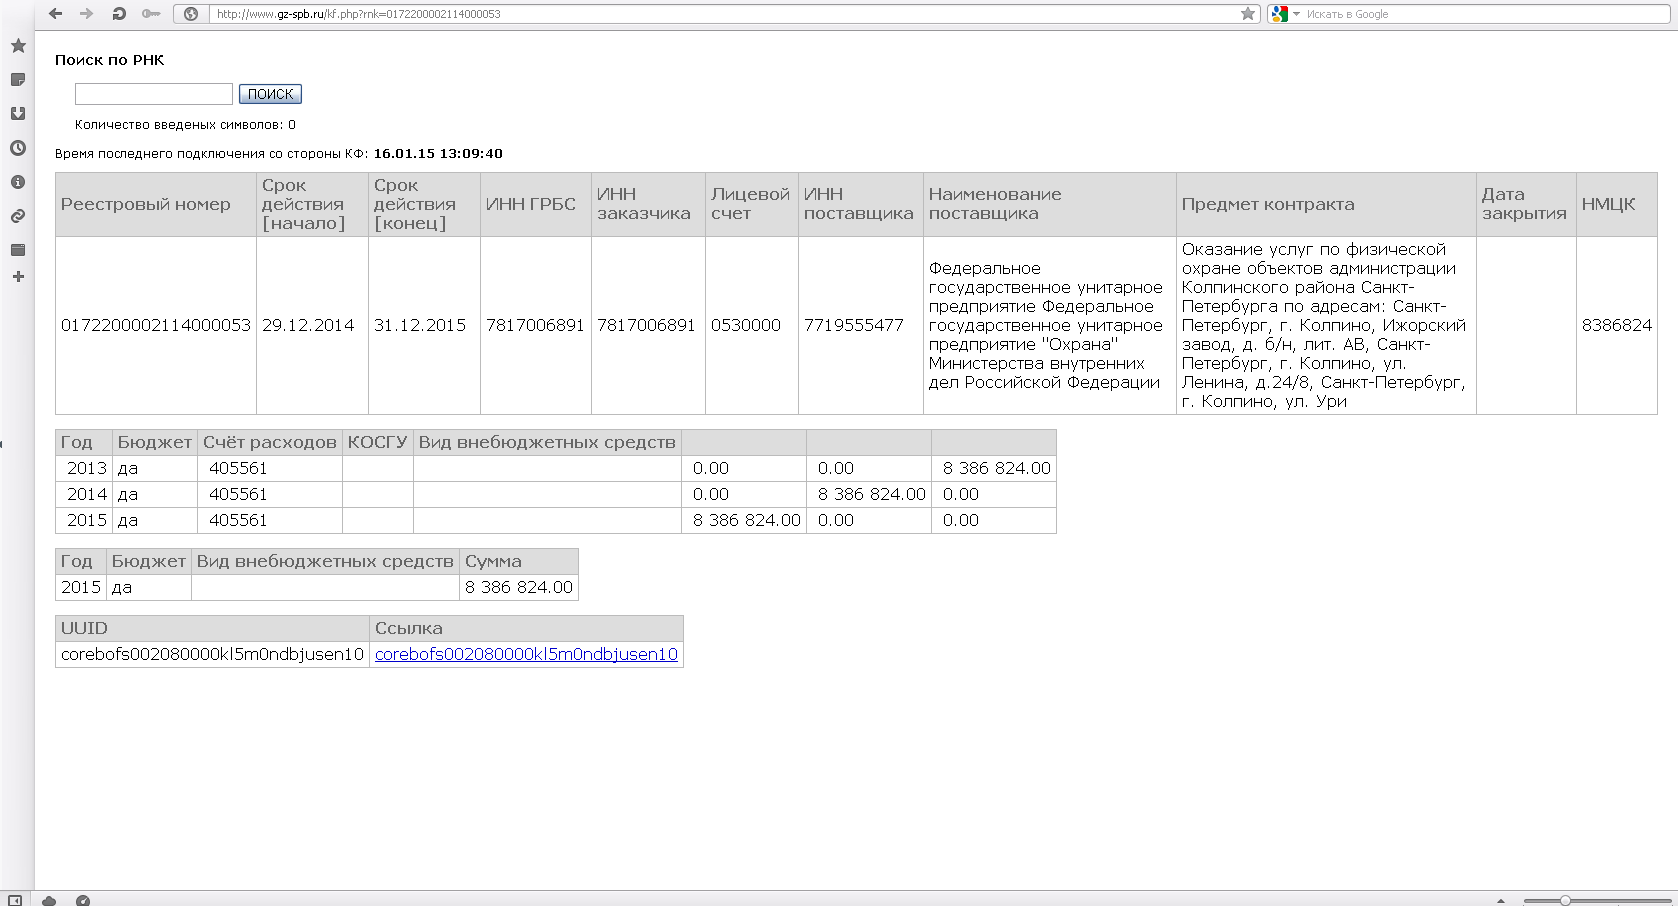The image size is (1678, 906).
Task: Go forward to the next page
Action: pyautogui.click(x=86, y=14)
